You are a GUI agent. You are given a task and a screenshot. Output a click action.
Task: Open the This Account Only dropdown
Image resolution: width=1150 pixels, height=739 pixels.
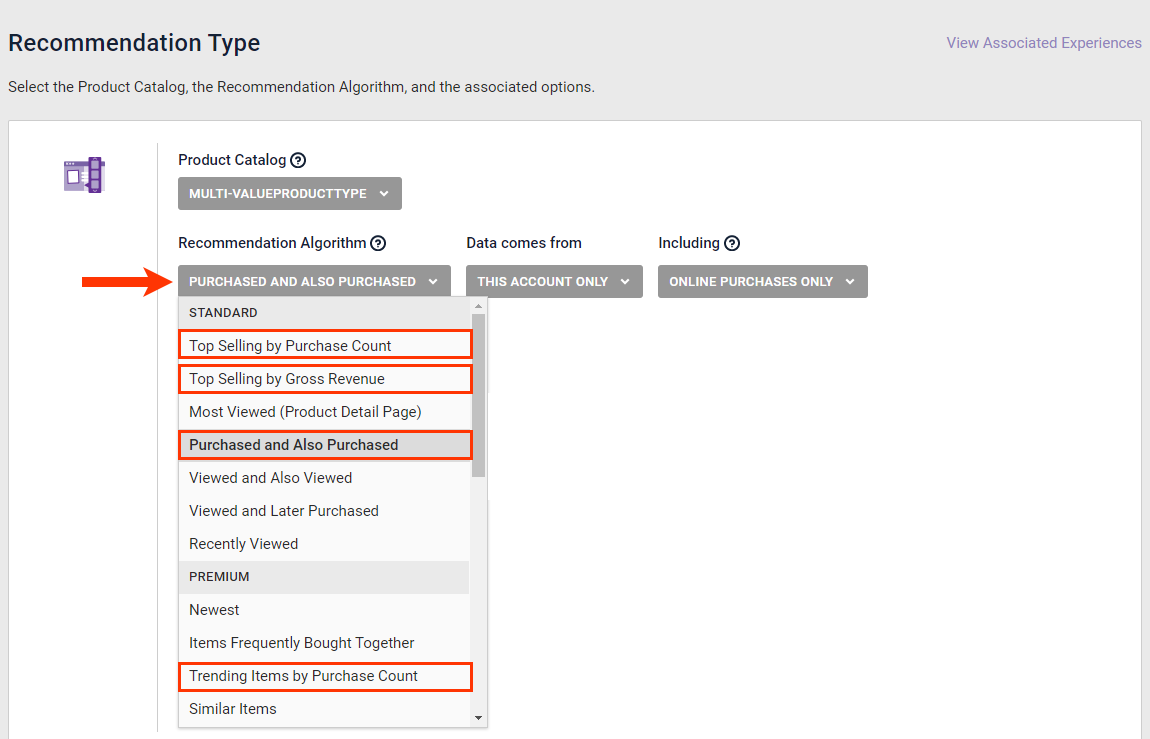click(553, 281)
